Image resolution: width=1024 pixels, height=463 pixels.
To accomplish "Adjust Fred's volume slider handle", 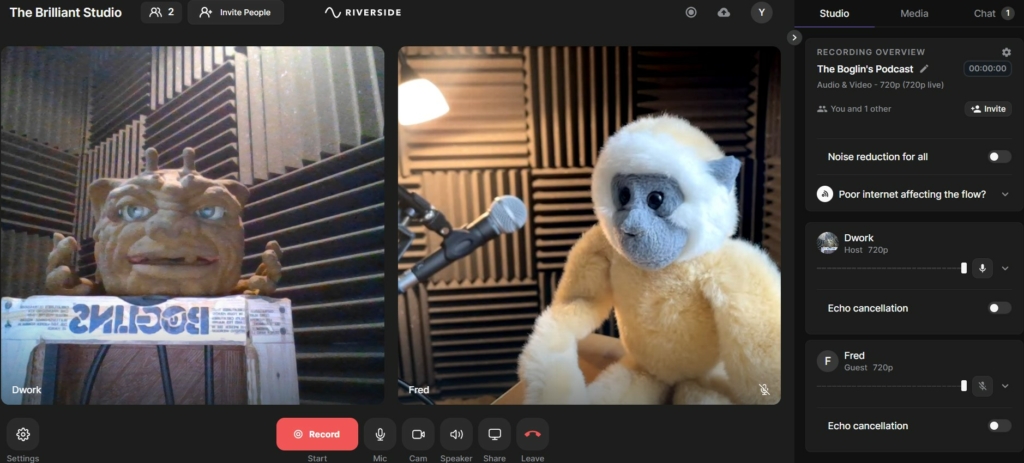I will (964, 386).
